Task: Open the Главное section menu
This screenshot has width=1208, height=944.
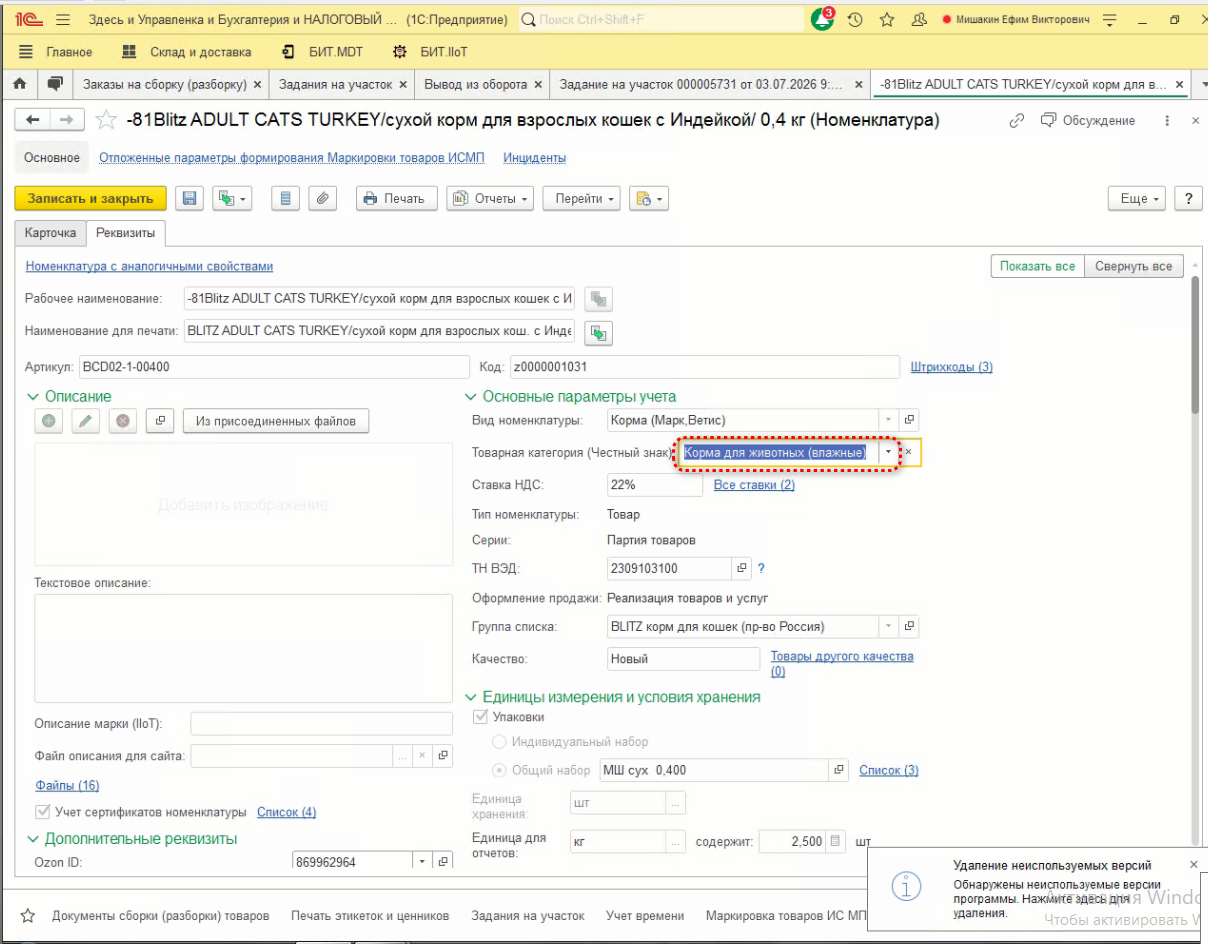Action: click(x=57, y=52)
